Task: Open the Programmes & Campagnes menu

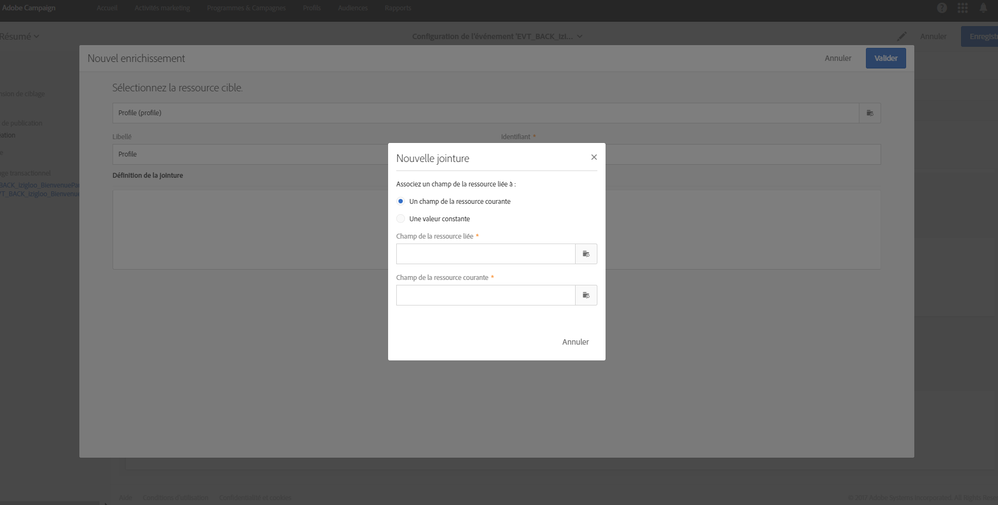Action: (x=247, y=8)
